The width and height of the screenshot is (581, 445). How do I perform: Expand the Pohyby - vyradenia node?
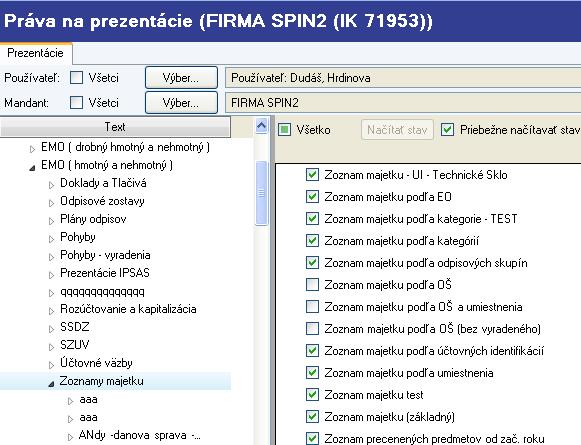tap(52, 257)
